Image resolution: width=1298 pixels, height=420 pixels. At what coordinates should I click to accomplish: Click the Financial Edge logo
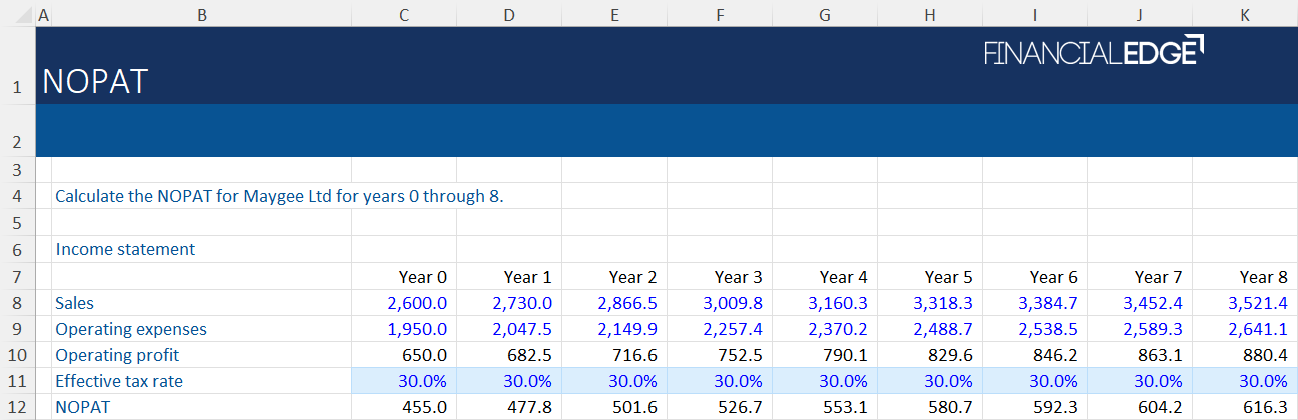pyautogui.click(x=1094, y=52)
